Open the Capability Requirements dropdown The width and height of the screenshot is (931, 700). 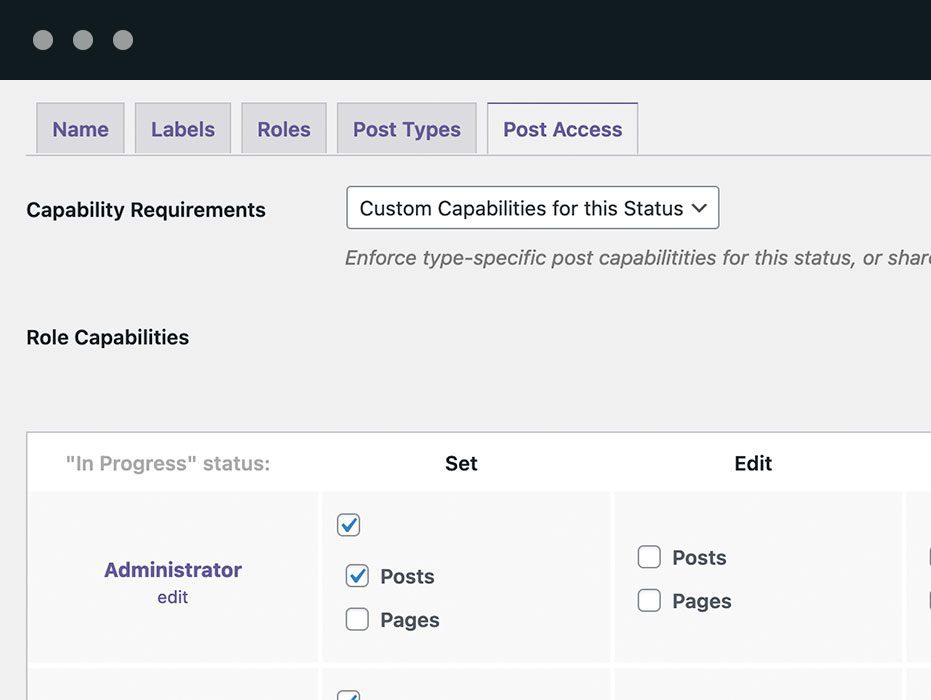(x=532, y=208)
